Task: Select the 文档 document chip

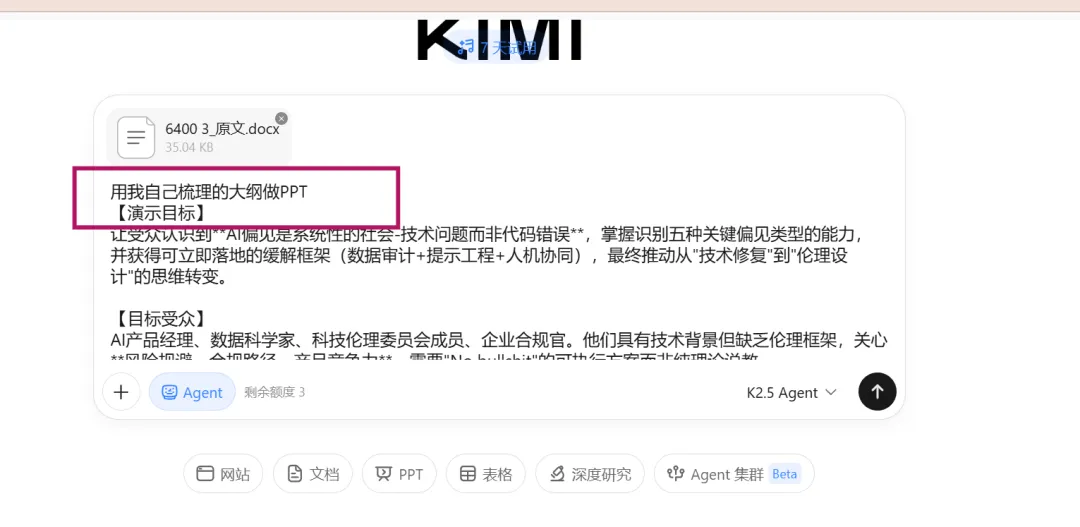Action: [x=313, y=473]
